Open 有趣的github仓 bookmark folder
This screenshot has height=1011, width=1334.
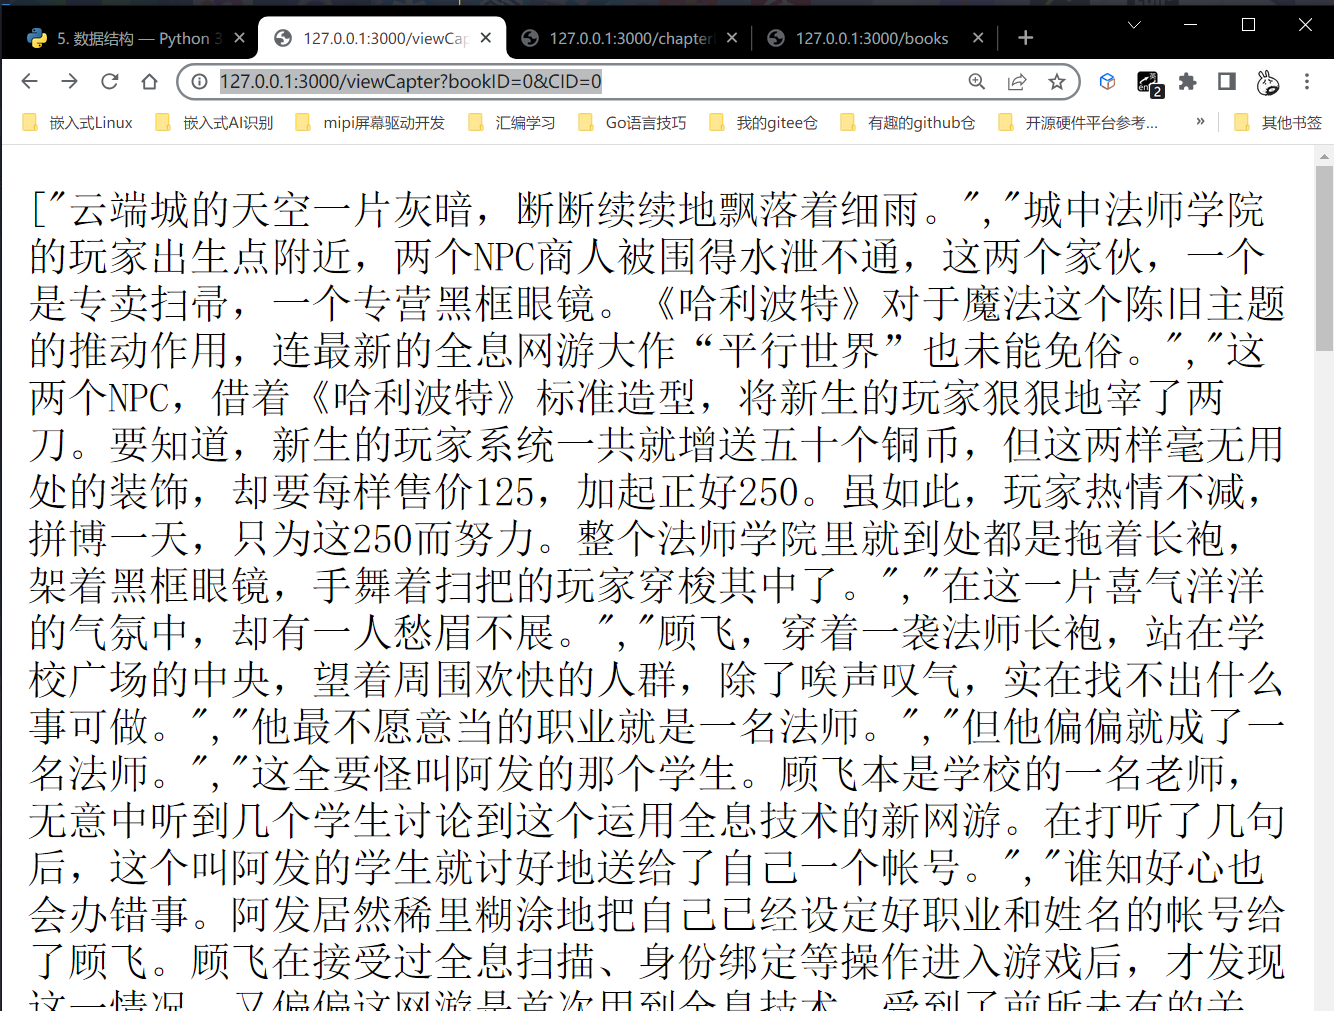point(908,122)
